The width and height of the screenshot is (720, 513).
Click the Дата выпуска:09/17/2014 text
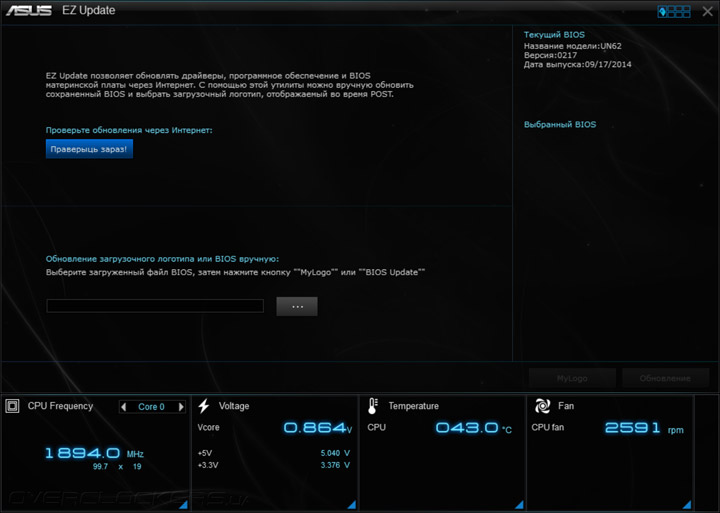pos(578,64)
